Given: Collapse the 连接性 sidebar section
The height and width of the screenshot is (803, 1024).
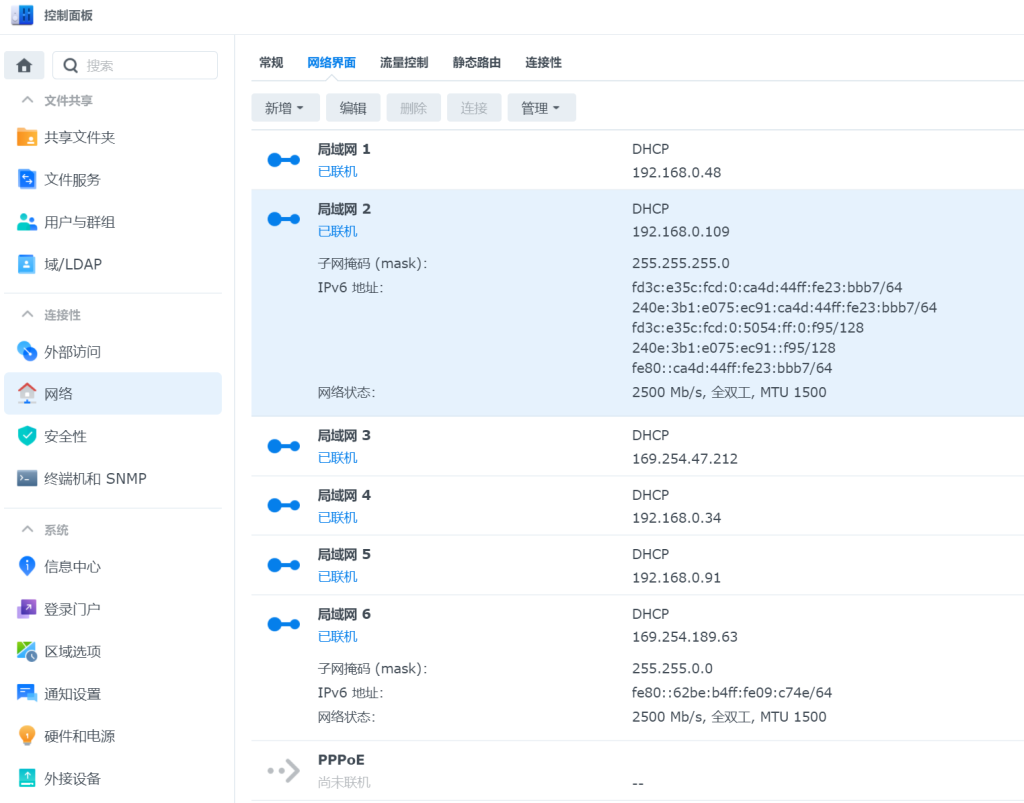Looking at the screenshot, I should click(27, 314).
